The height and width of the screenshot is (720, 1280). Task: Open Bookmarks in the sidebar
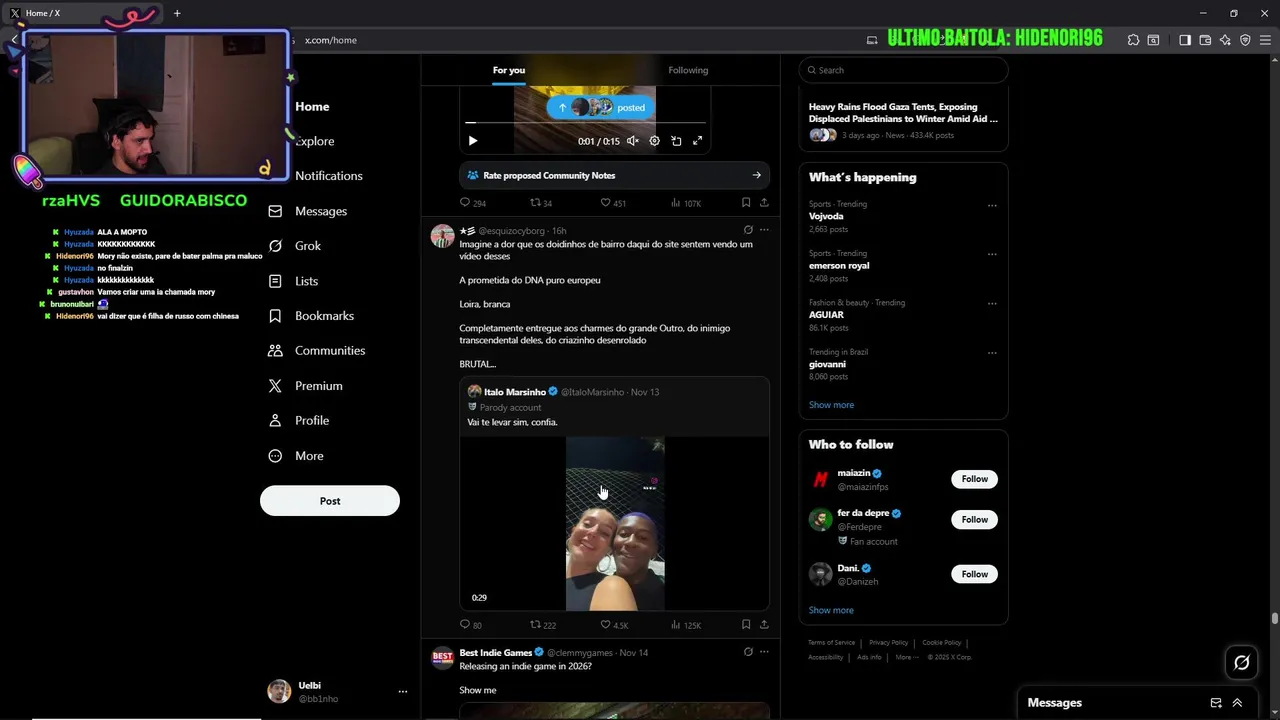(312, 316)
